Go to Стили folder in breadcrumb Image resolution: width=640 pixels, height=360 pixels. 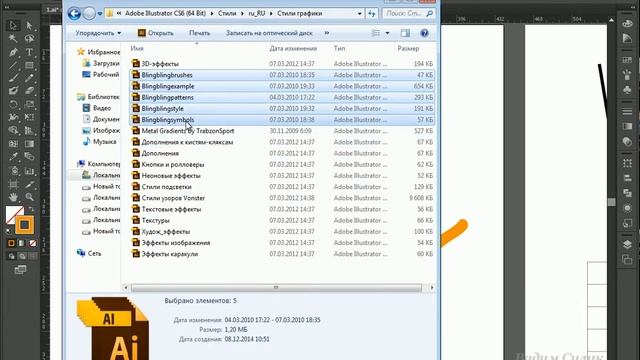pyautogui.click(x=227, y=13)
